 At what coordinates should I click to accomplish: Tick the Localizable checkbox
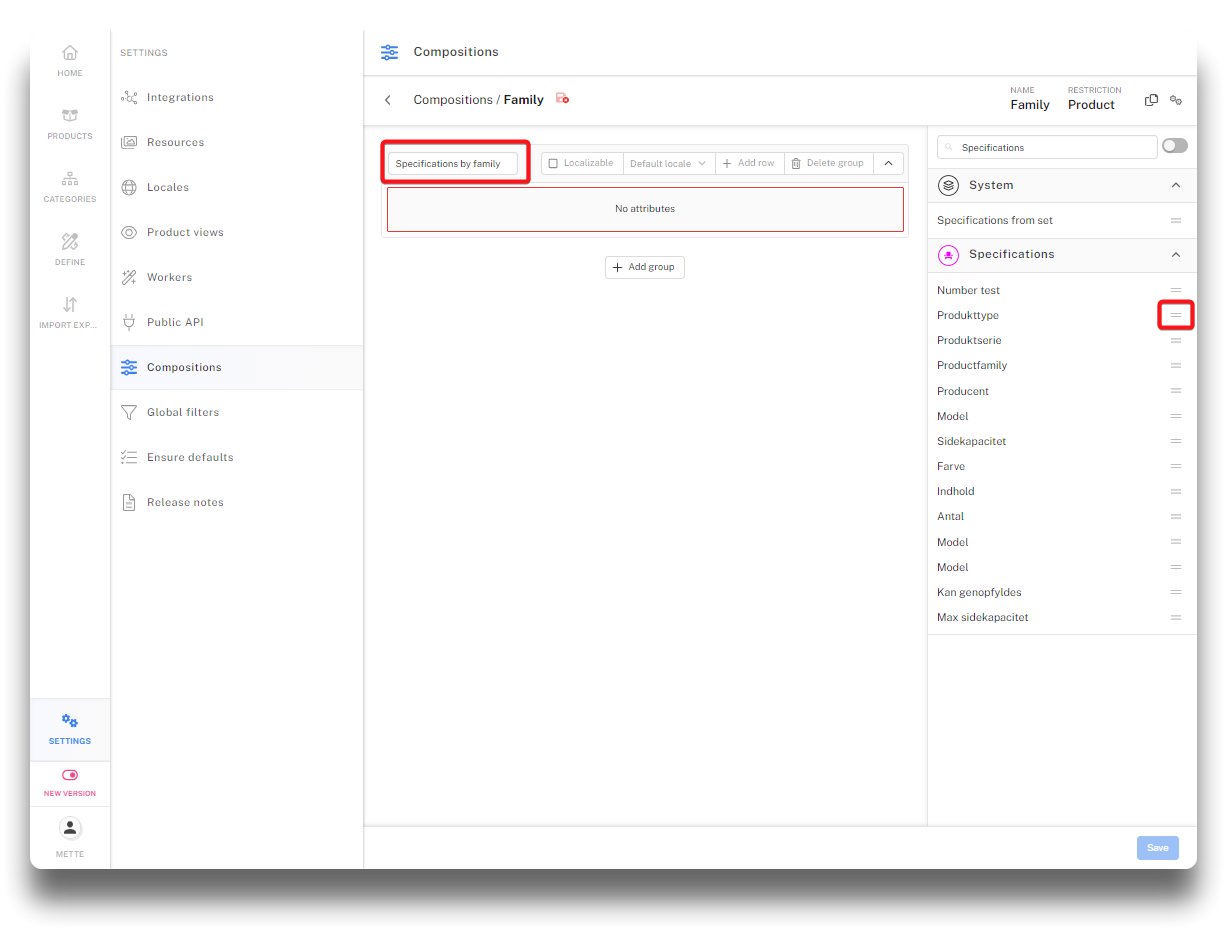coord(553,164)
